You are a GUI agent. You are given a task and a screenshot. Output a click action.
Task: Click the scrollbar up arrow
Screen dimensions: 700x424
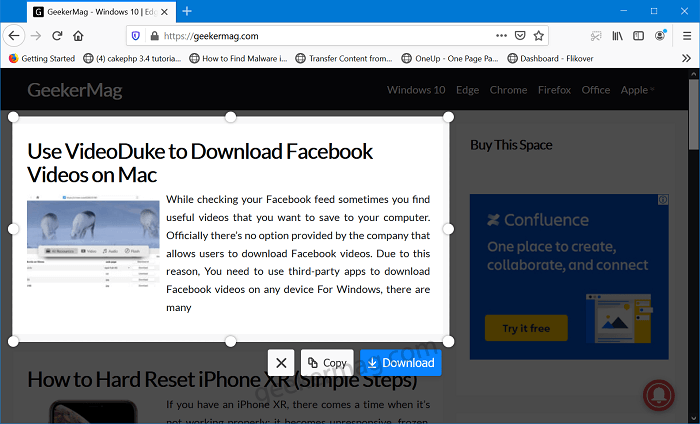tap(694, 73)
